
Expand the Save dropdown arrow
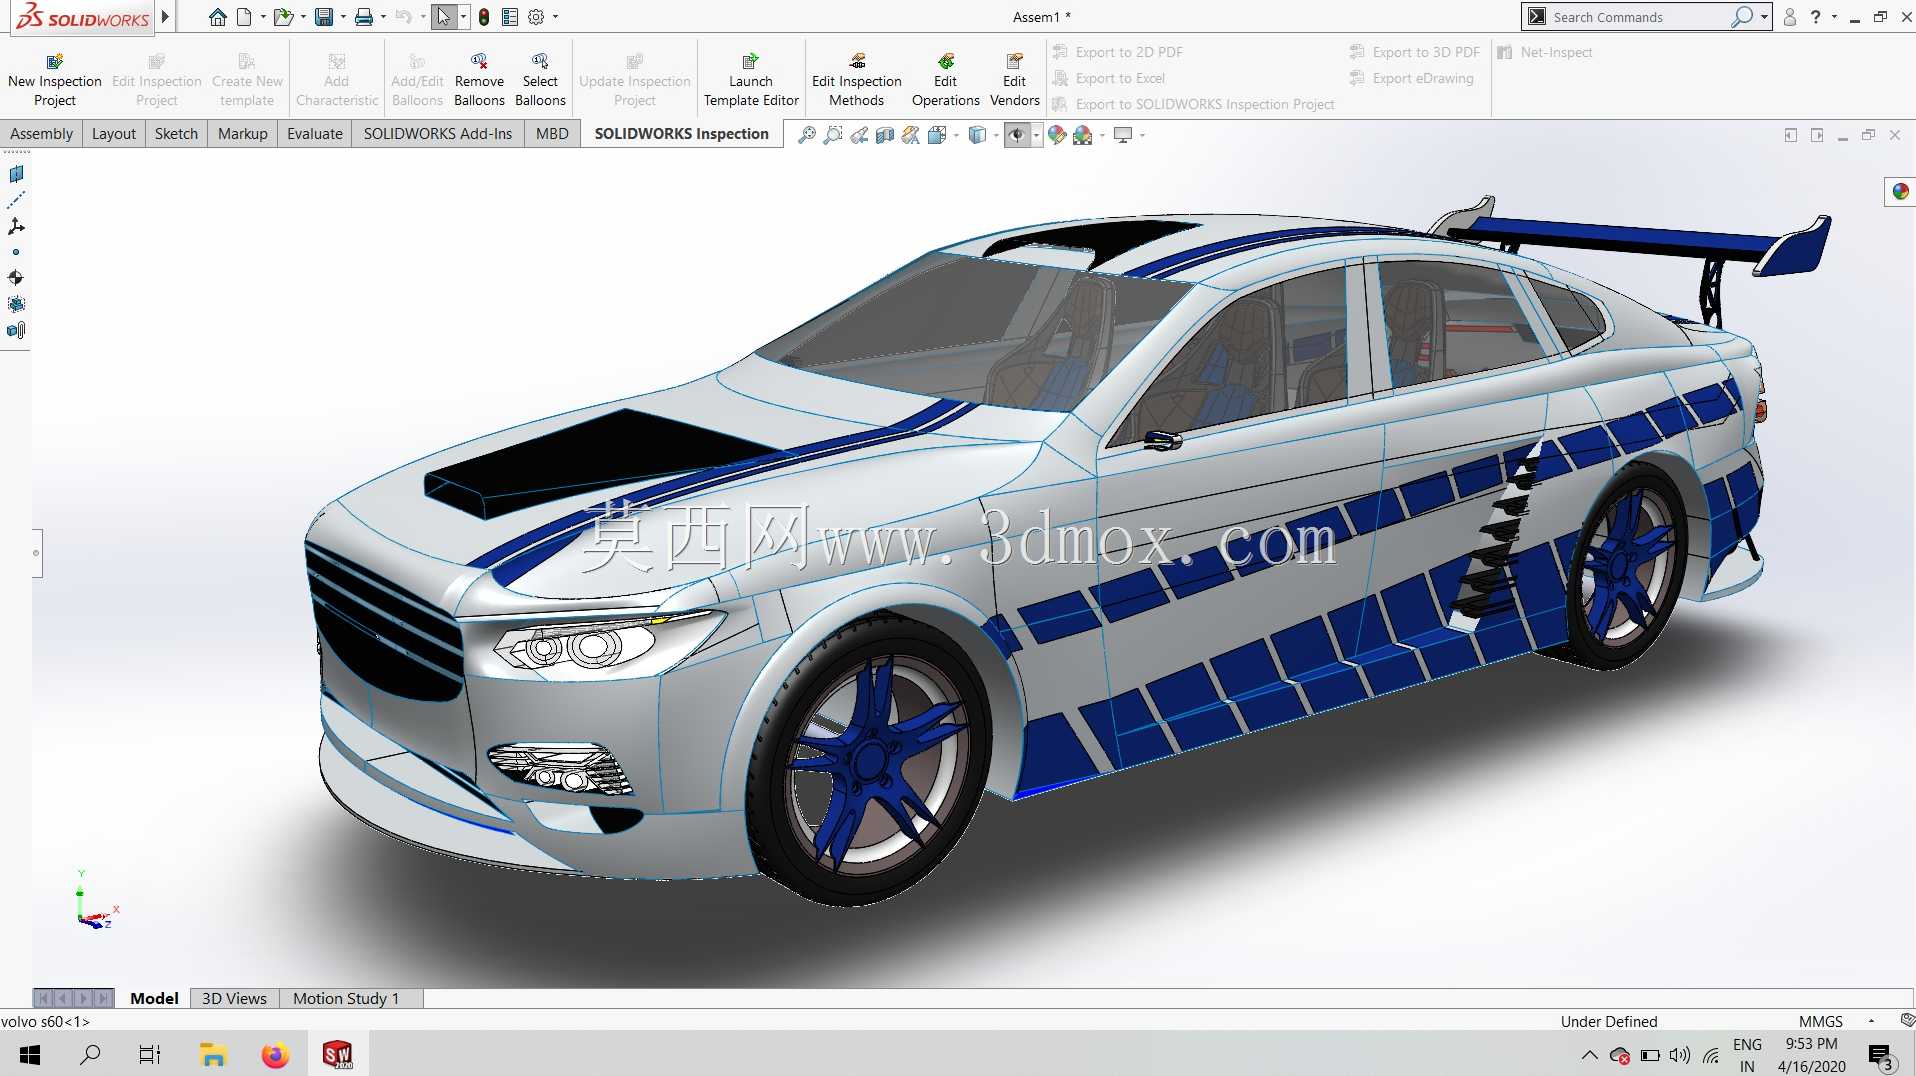click(343, 17)
